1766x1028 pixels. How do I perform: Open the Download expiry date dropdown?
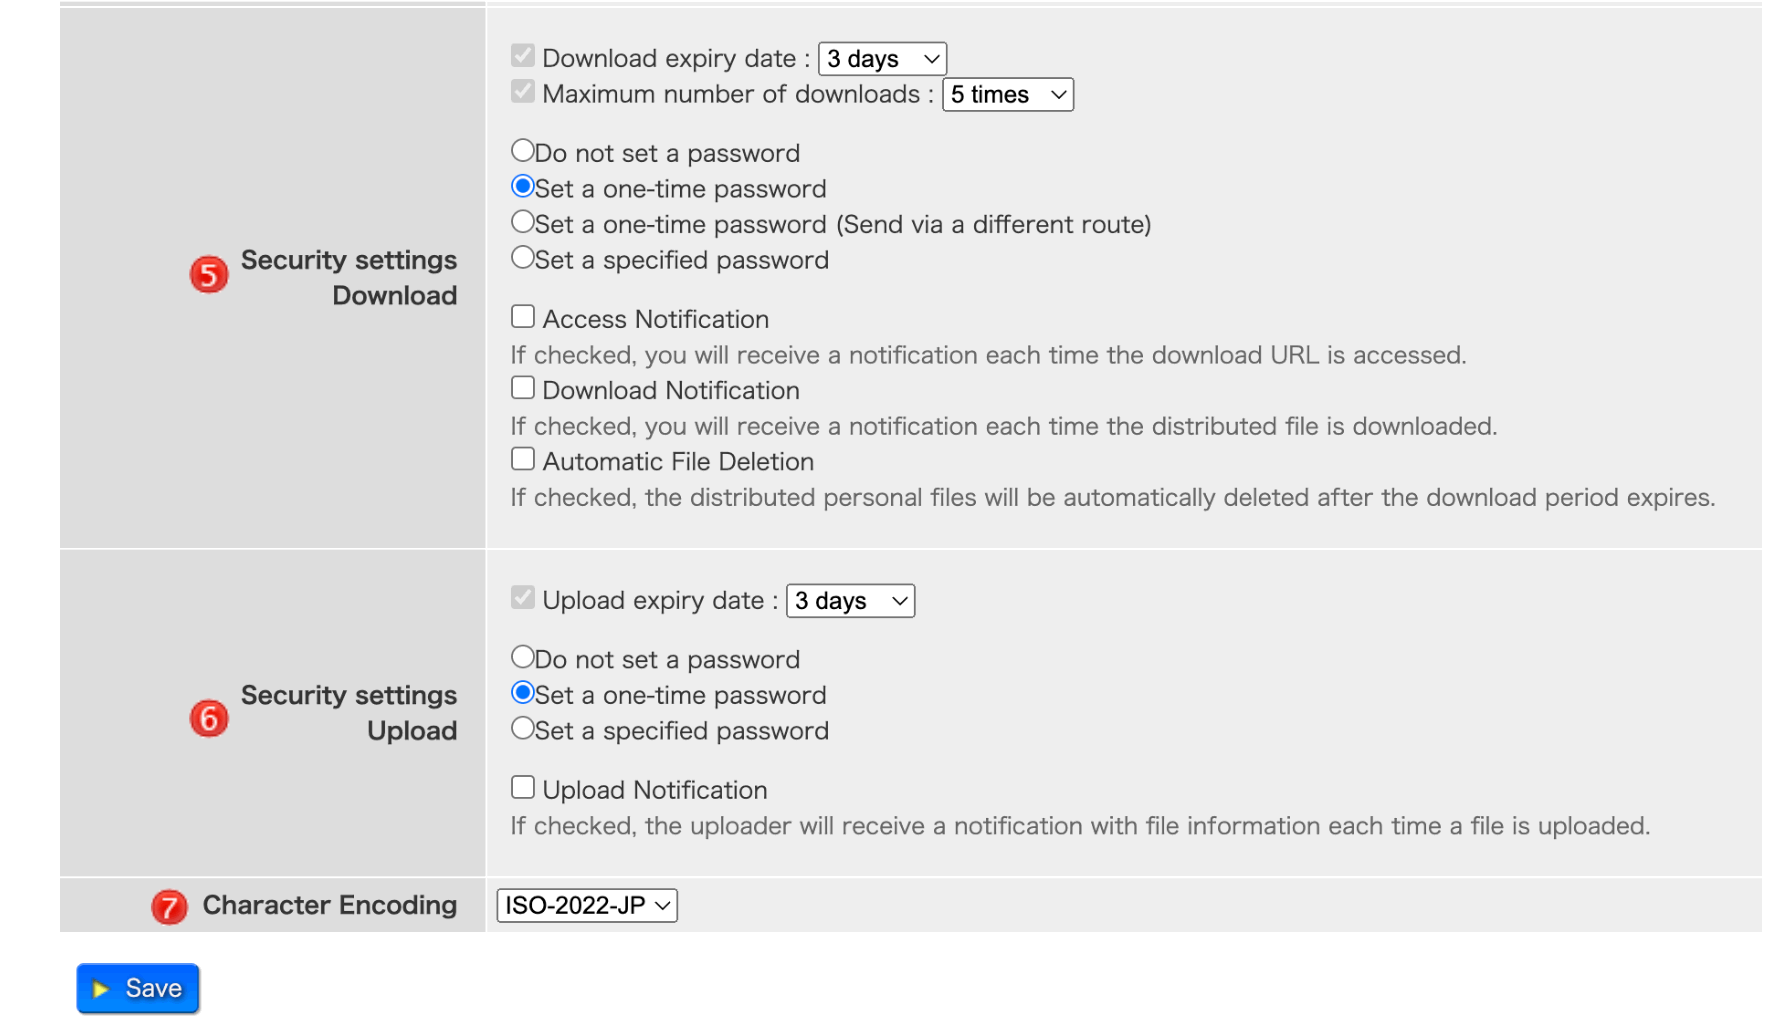point(882,59)
